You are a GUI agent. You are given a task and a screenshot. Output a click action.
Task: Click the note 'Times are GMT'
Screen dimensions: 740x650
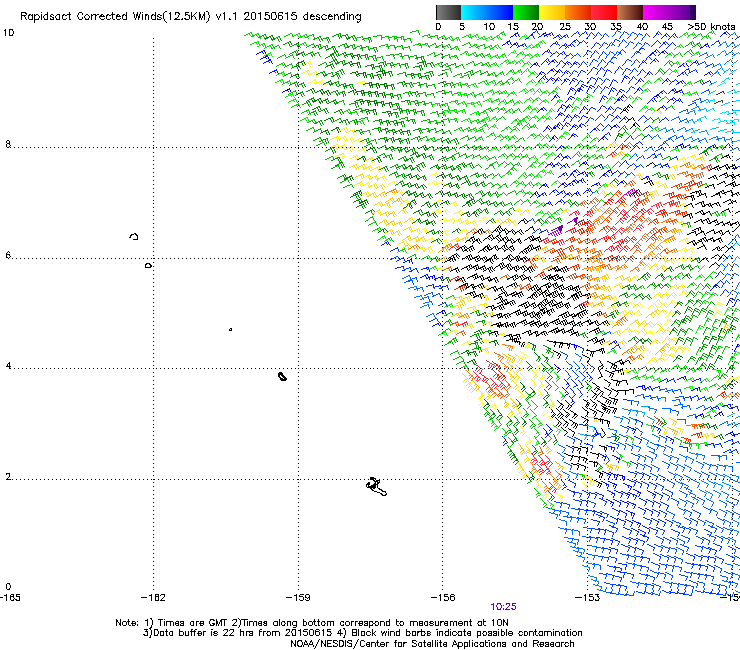coord(191,623)
